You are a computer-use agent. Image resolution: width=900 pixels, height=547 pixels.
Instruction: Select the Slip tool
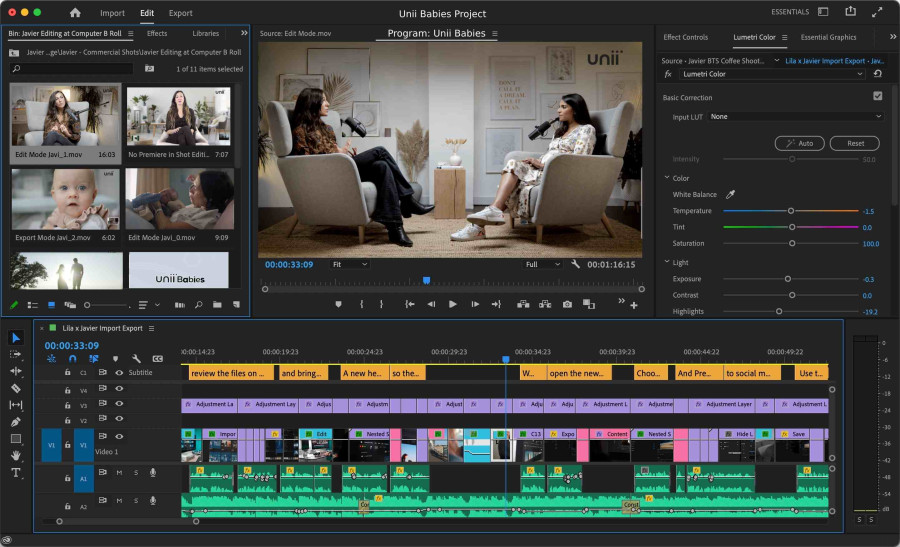pyautogui.click(x=16, y=405)
